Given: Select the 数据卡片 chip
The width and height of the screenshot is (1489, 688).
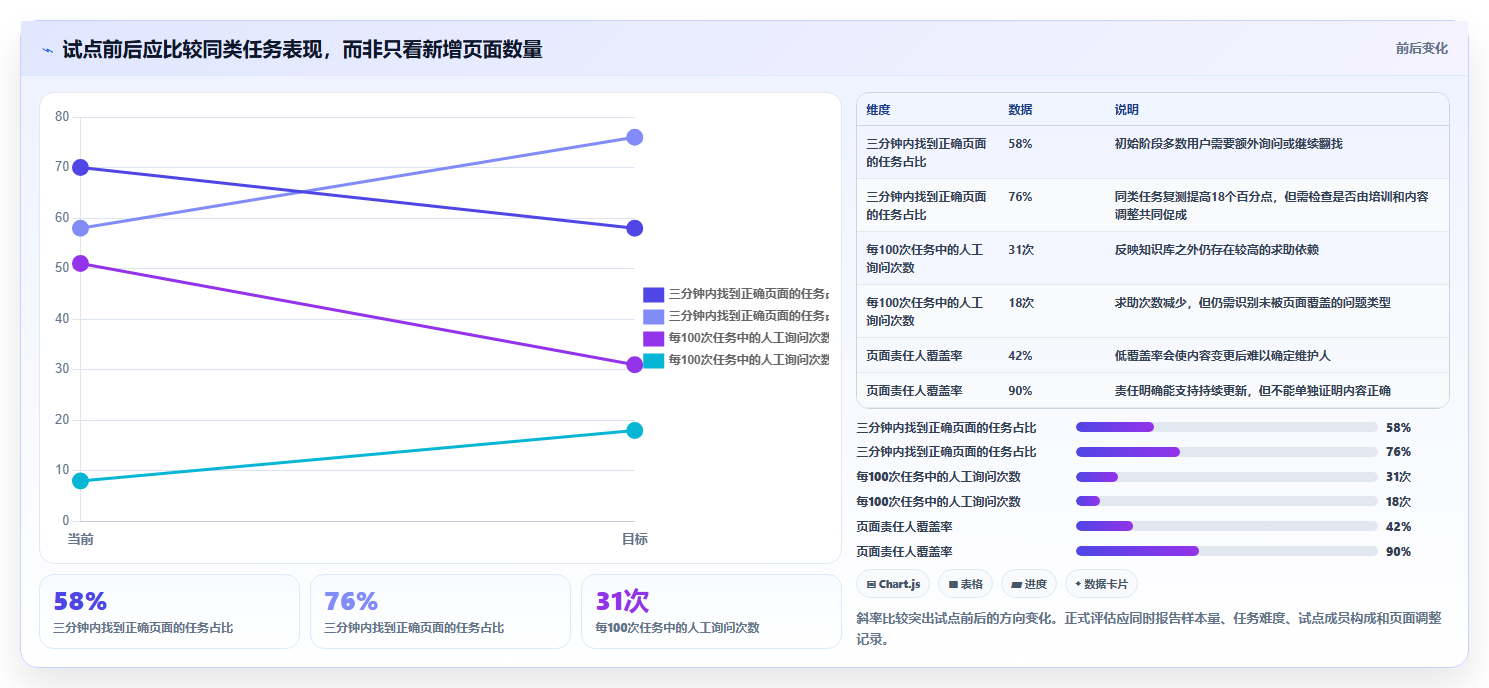Looking at the screenshot, I should click(1101, 584).
